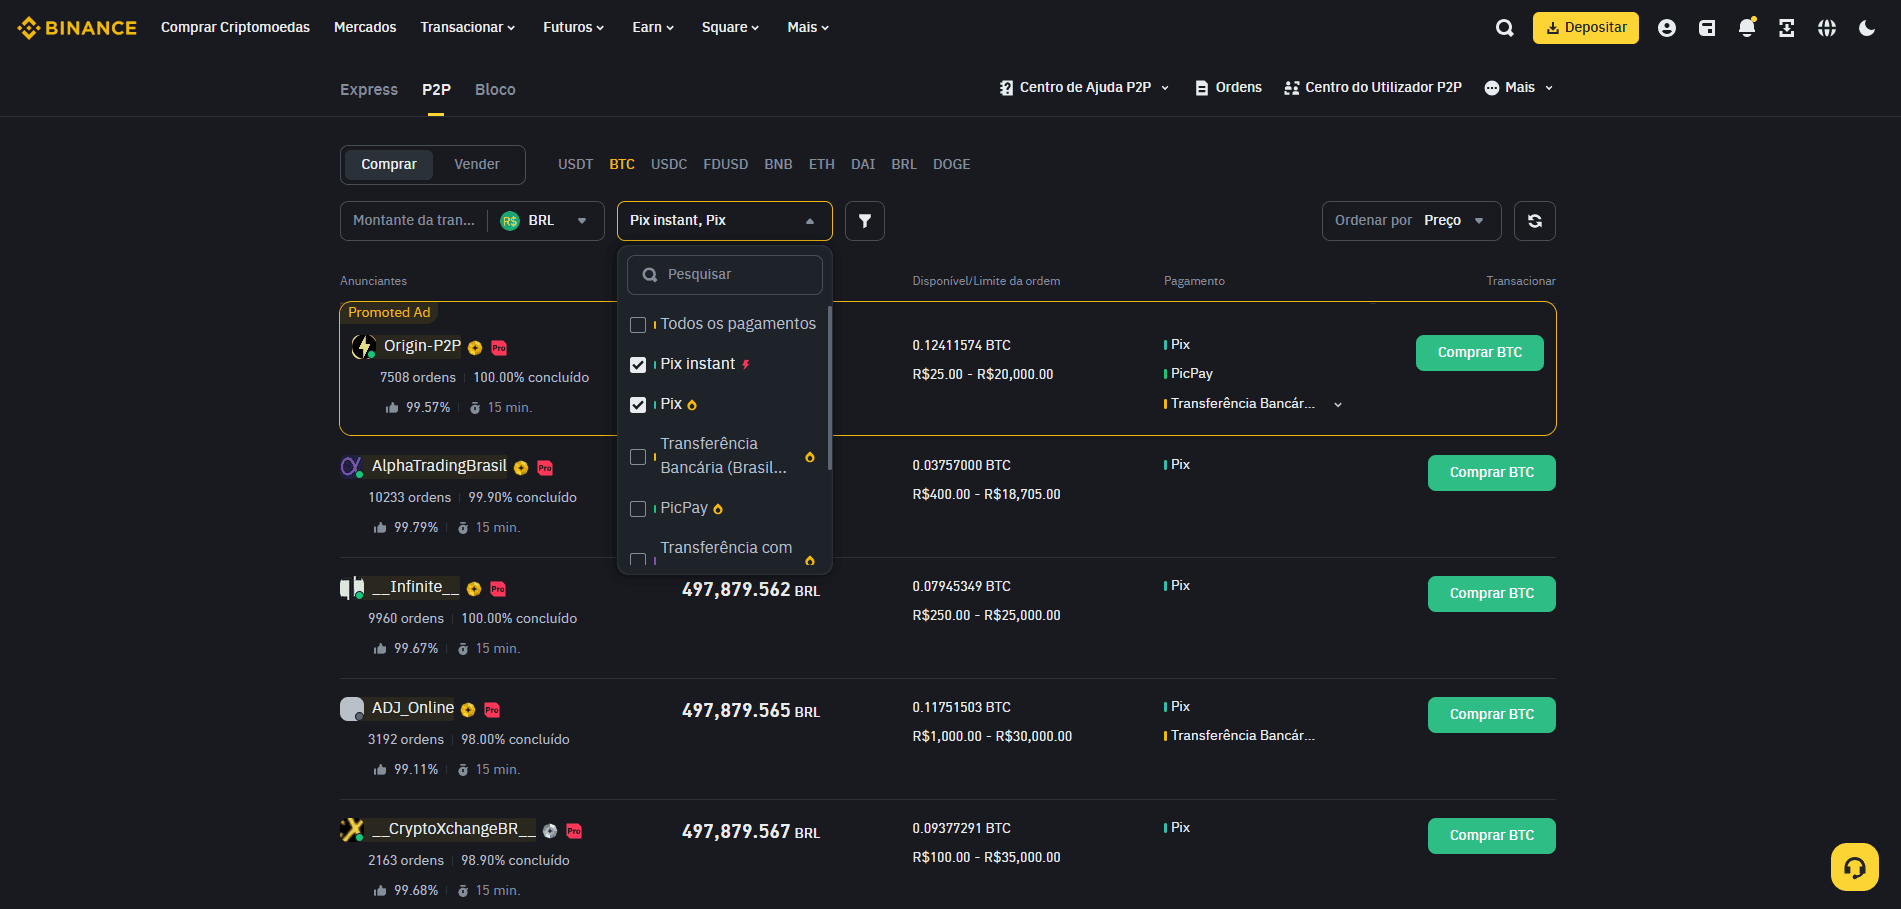1901x909 pixels.
Task: Check the PicPay checkbox
Action: 638,509
